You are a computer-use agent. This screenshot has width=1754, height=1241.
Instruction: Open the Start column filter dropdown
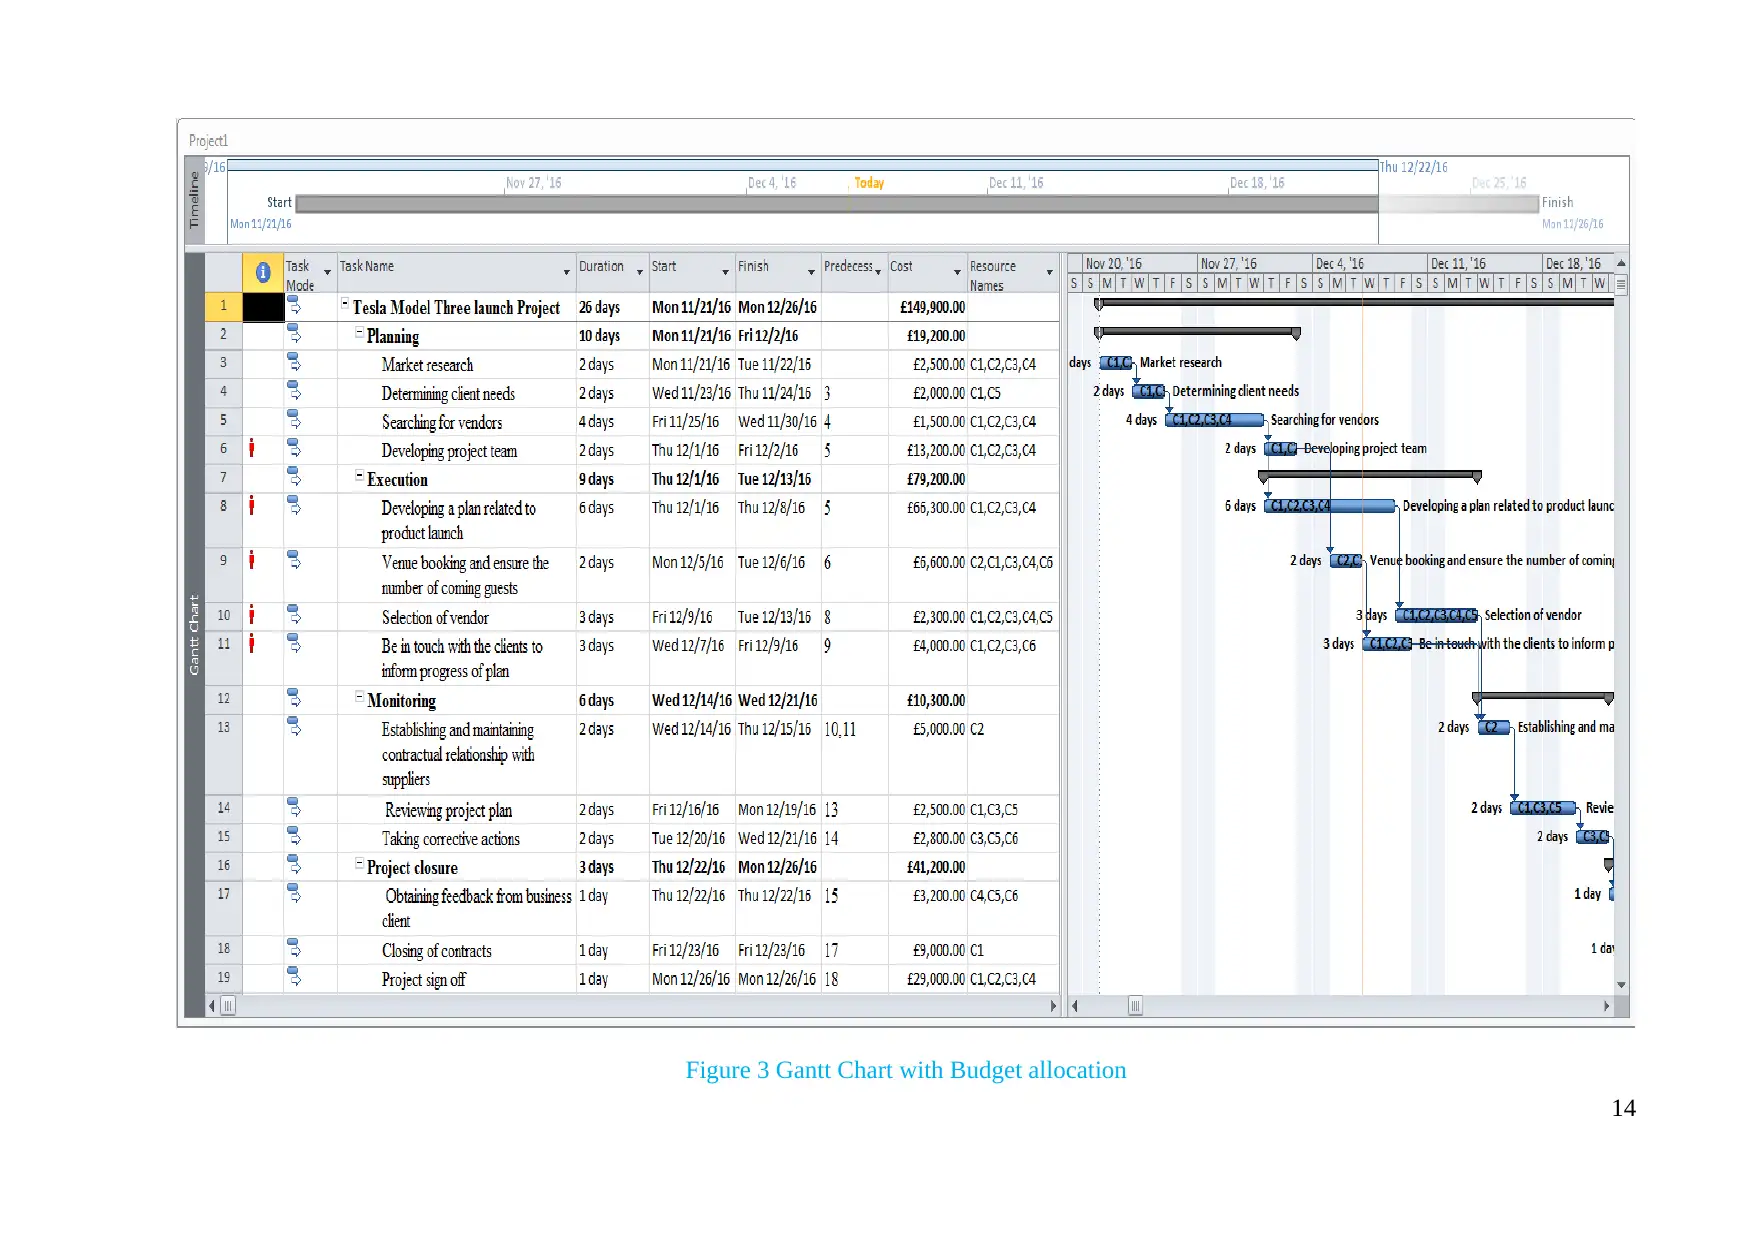tap(726, 272)
